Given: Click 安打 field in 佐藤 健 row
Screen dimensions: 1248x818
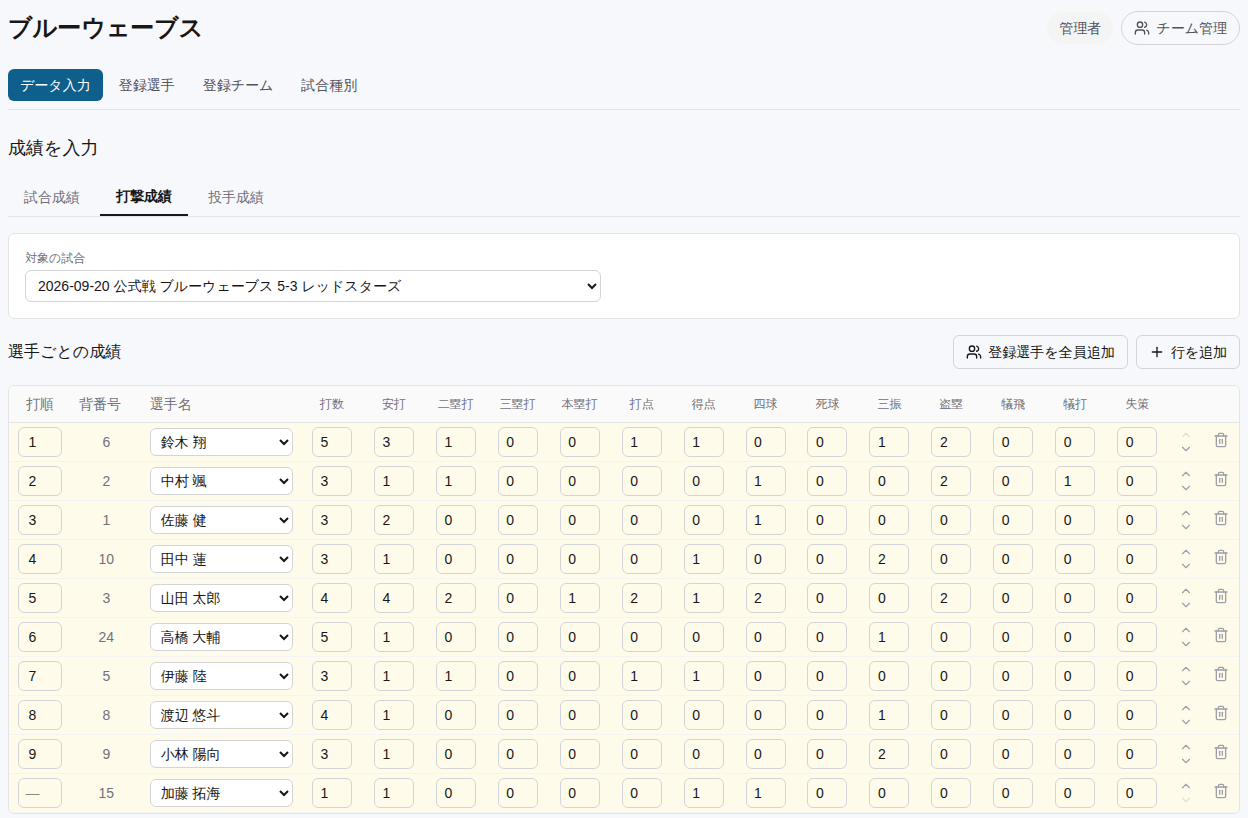Looking at the screenshot, I should (394, 520).
